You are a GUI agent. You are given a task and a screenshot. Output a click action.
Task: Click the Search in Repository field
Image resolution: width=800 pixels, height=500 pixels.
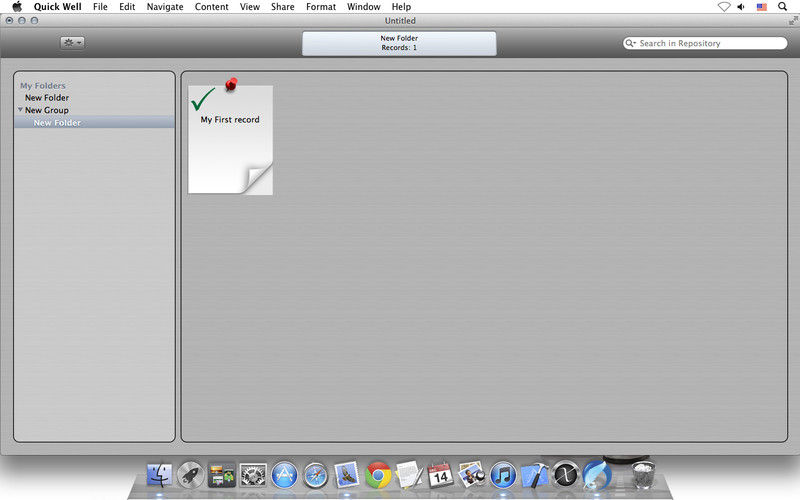(705, 43)
